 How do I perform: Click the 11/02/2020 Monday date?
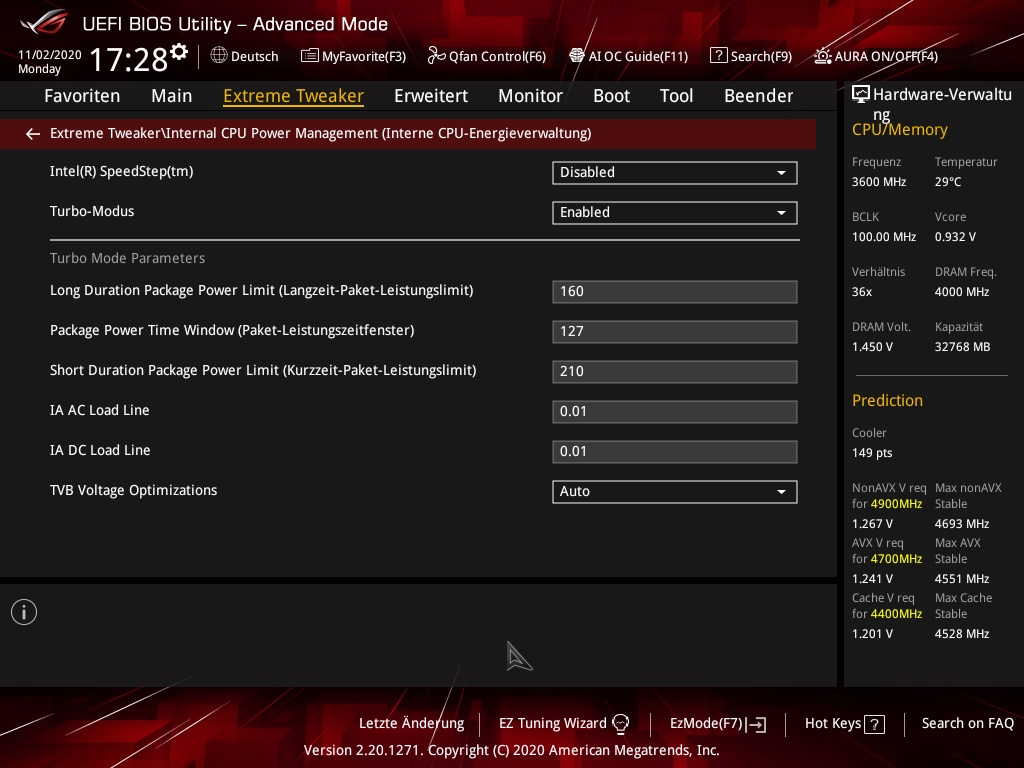pos(50,62)
